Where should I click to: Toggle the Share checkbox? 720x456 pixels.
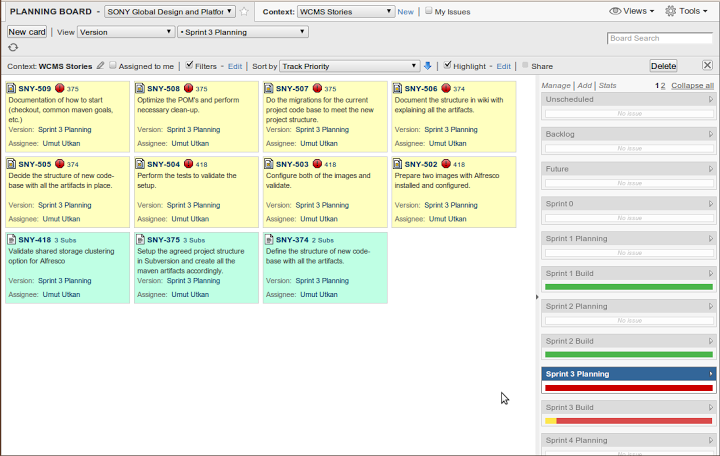pyautogui.click(x=525, y=65)
